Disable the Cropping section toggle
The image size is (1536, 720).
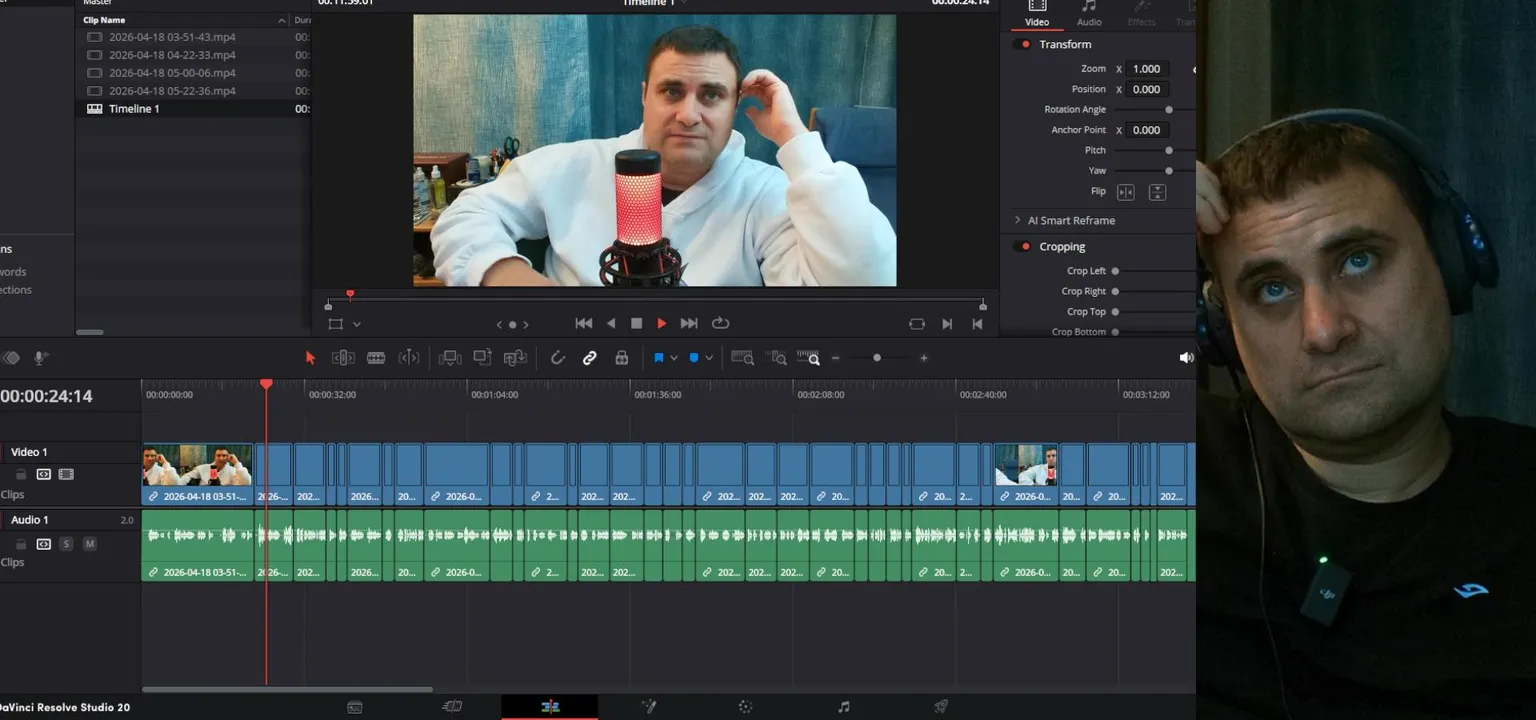1023,247
